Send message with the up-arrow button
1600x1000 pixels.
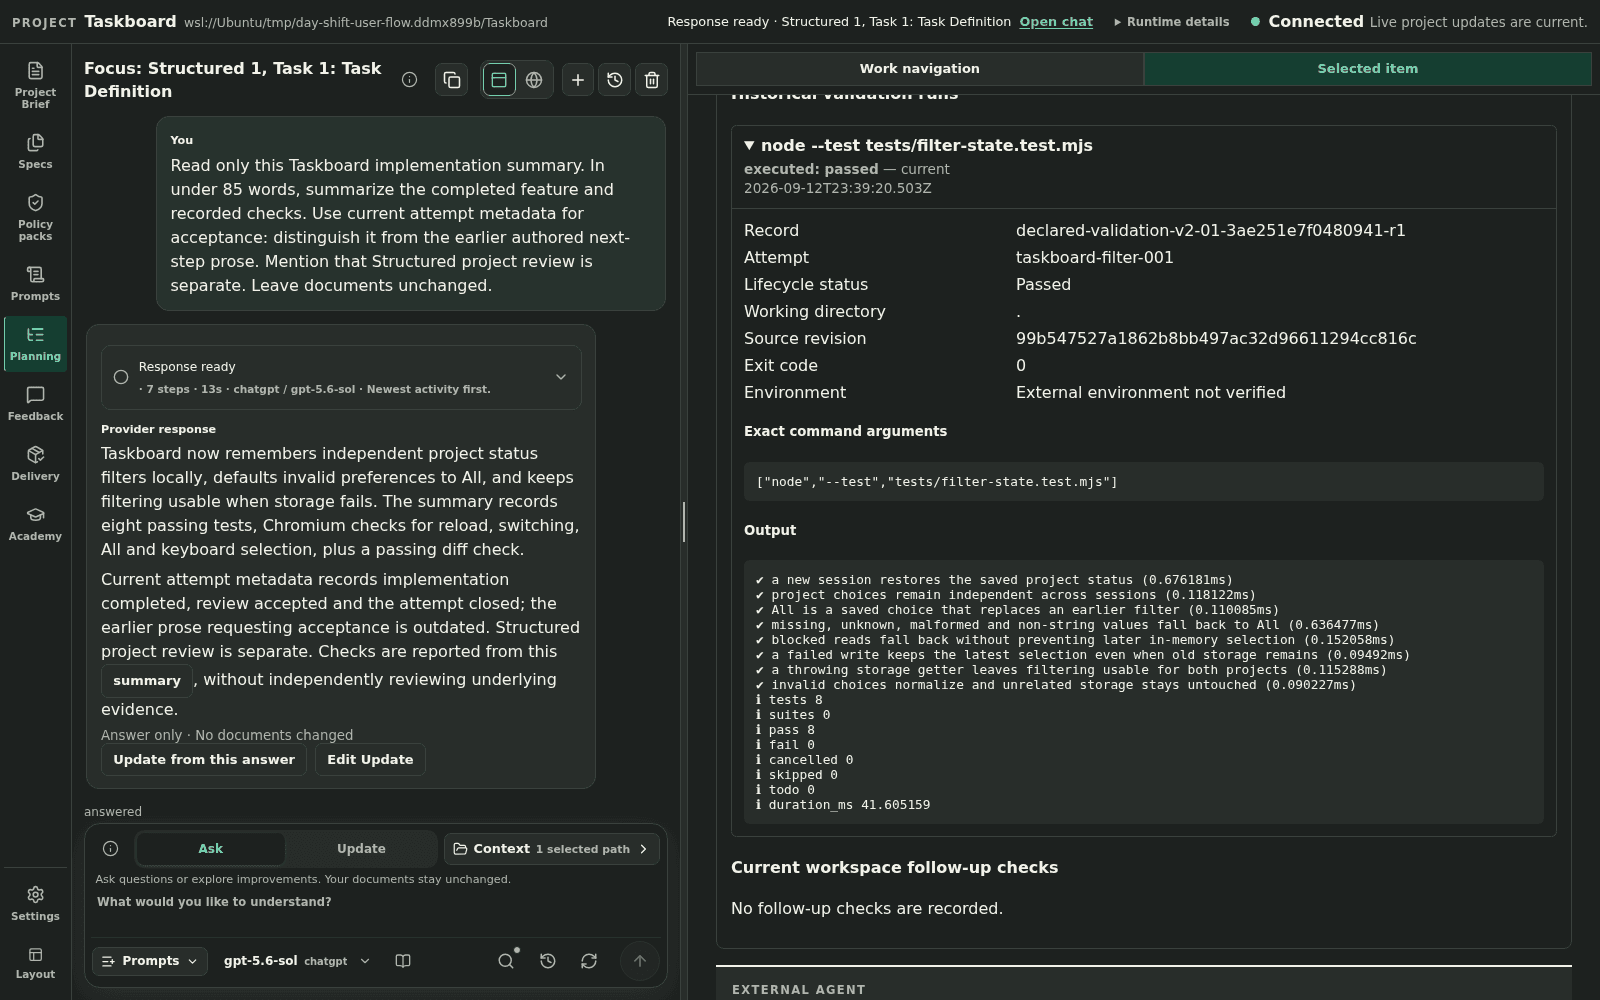[640, 961]
